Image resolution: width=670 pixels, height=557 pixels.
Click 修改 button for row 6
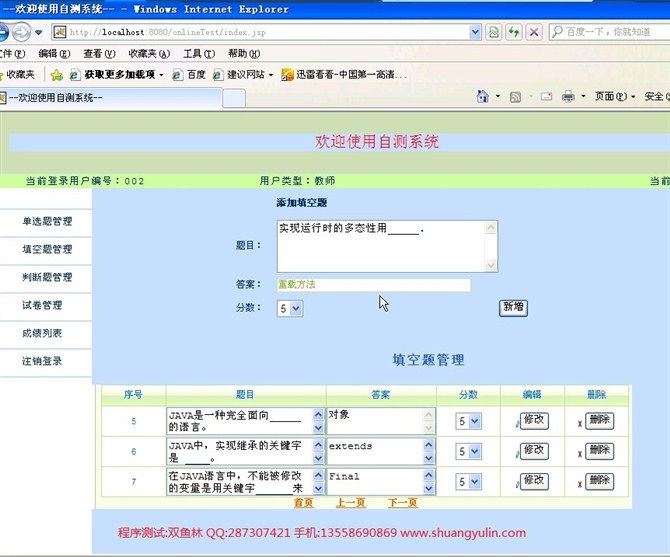point(534,451)
